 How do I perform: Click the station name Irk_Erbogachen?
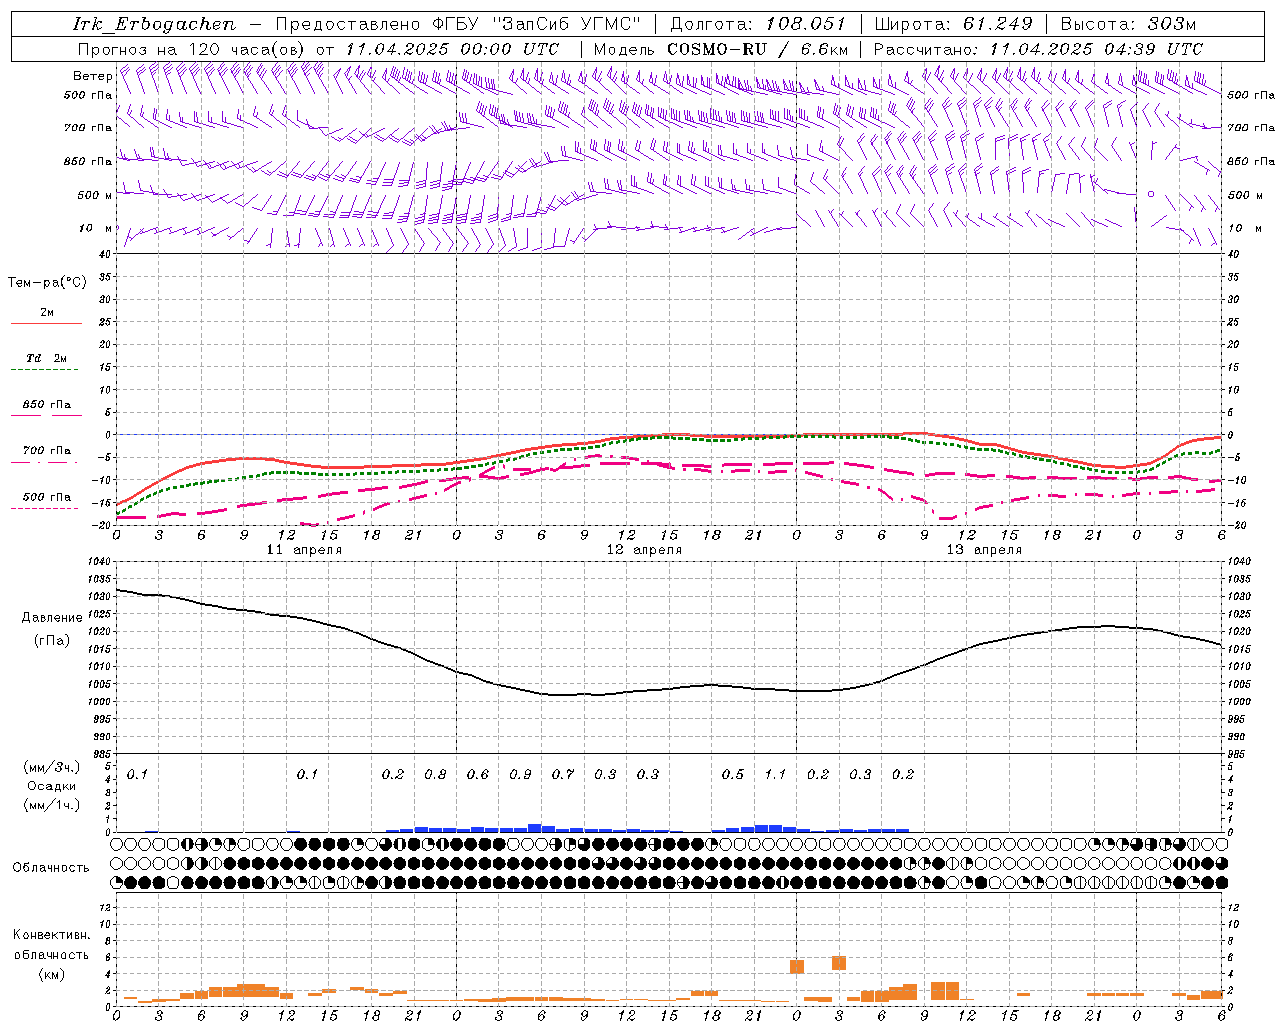(155, 25)
